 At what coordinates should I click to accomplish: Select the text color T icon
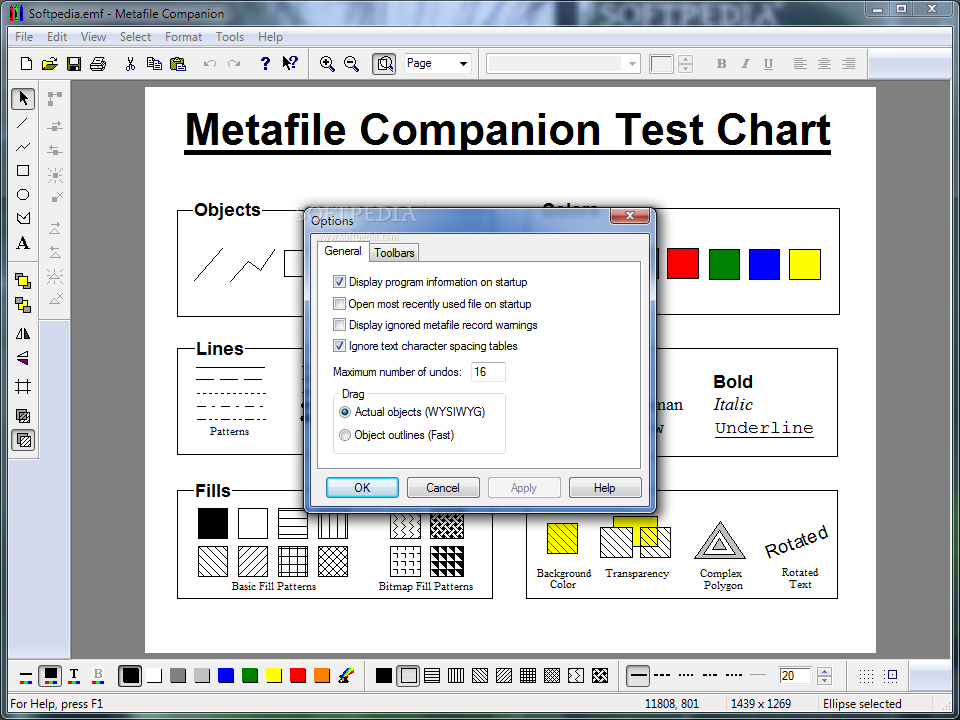point(74,675)
